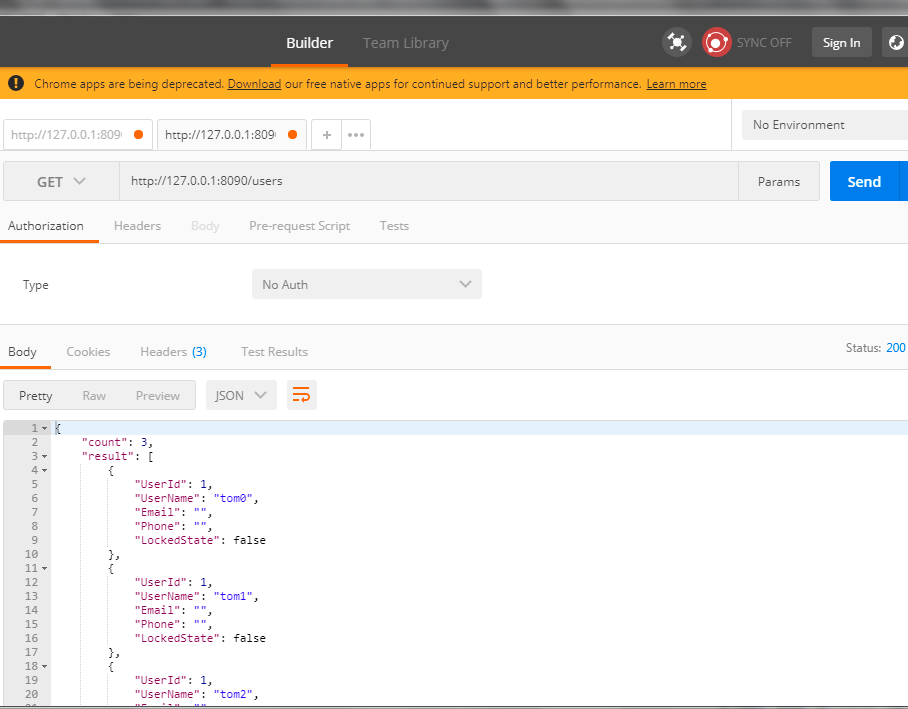This screenshot has height=709, width=908.
Task: Choose the Pretty view button
Action: [35, 396]
